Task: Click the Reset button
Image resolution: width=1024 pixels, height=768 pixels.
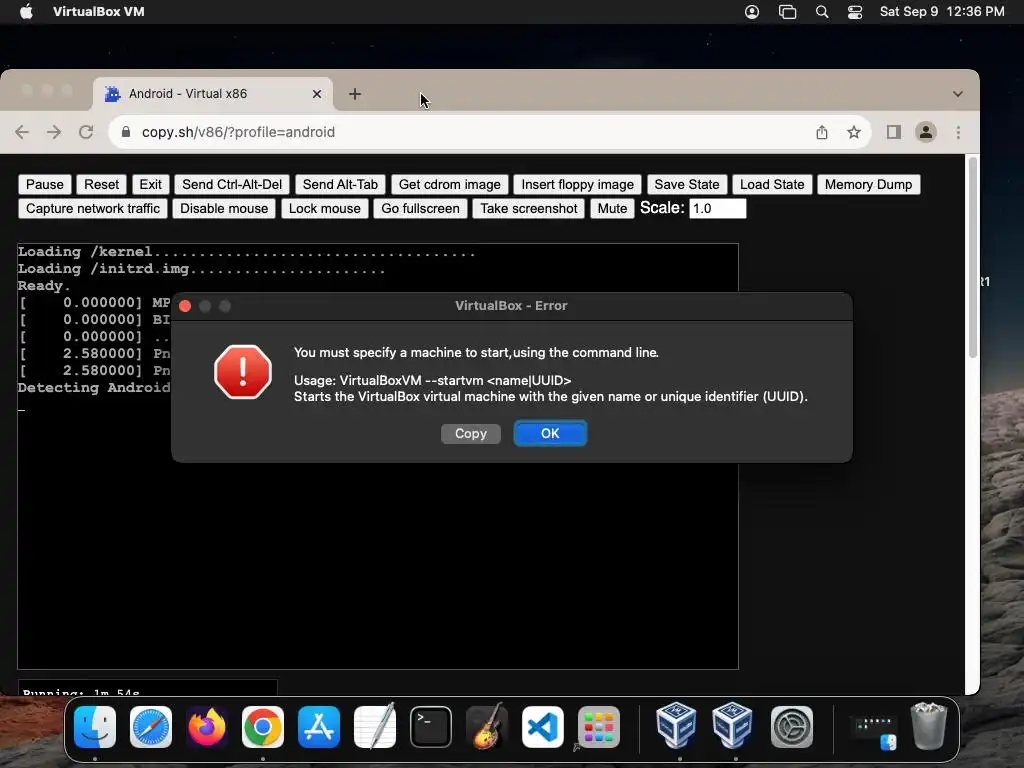Action: point(101,185)
